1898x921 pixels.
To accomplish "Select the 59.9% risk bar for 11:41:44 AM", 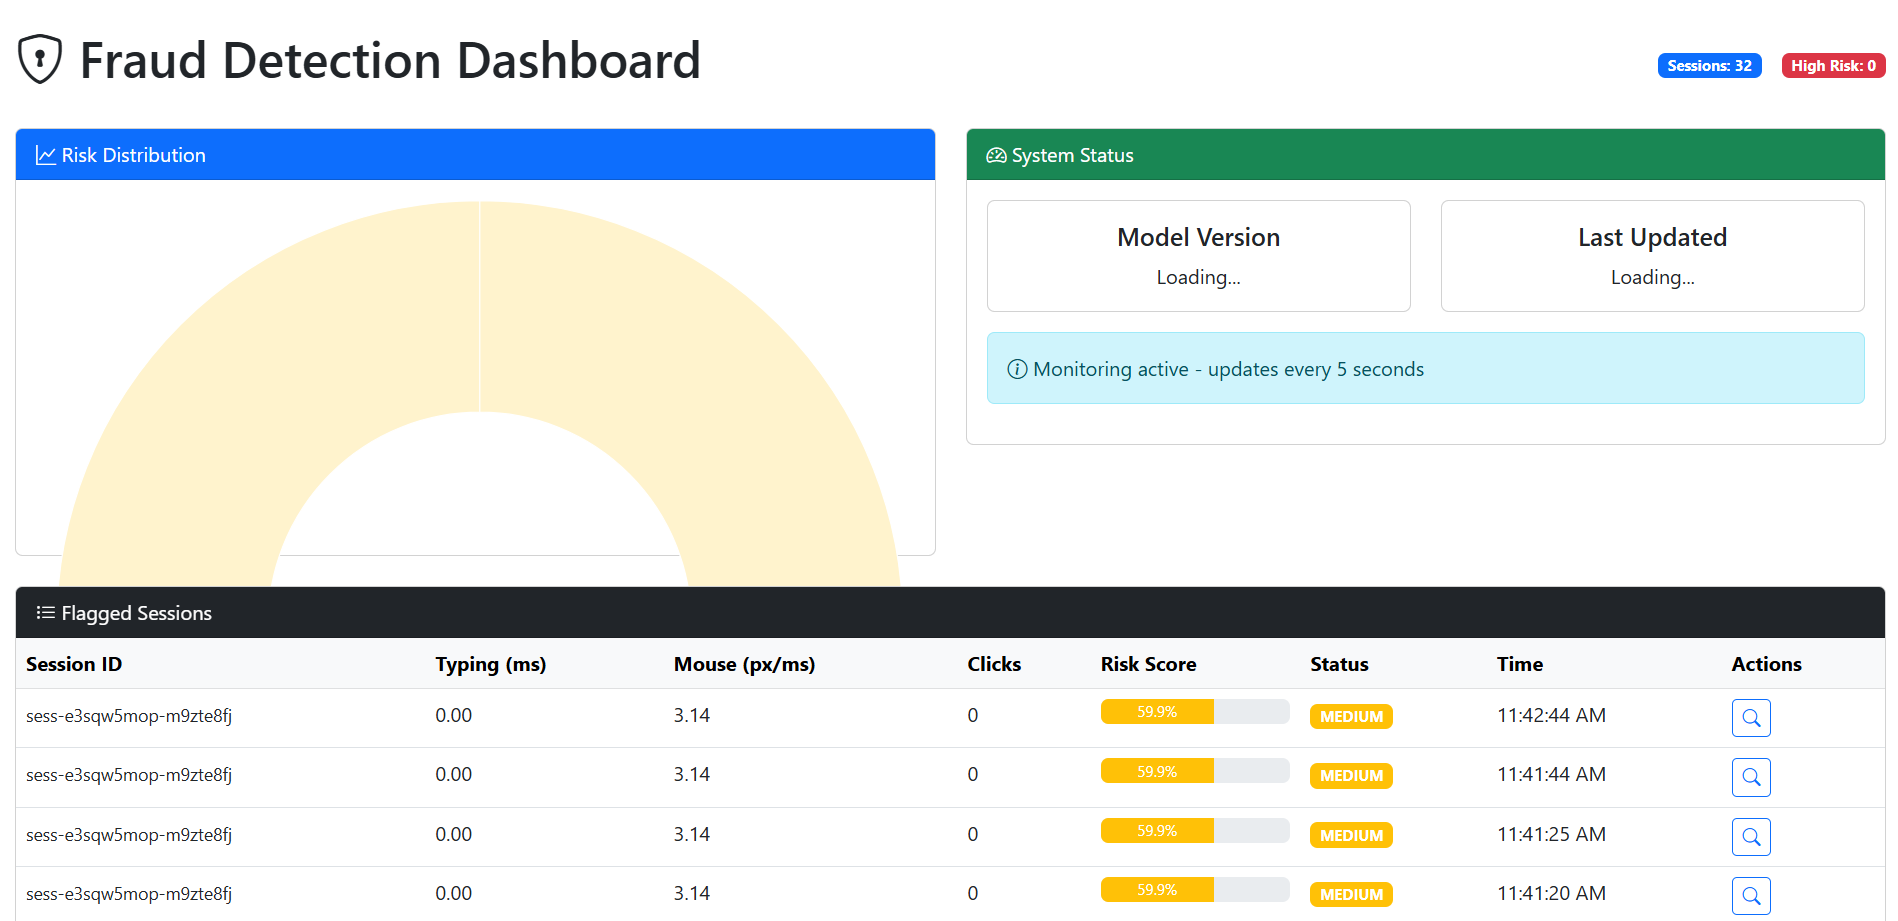I will [1195, 771].
